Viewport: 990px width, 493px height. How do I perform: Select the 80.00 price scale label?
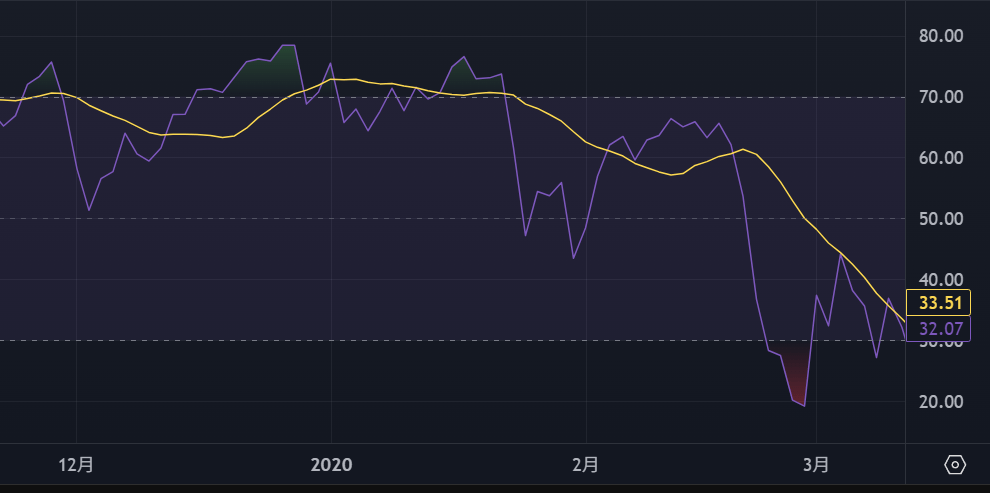point(939,36)
